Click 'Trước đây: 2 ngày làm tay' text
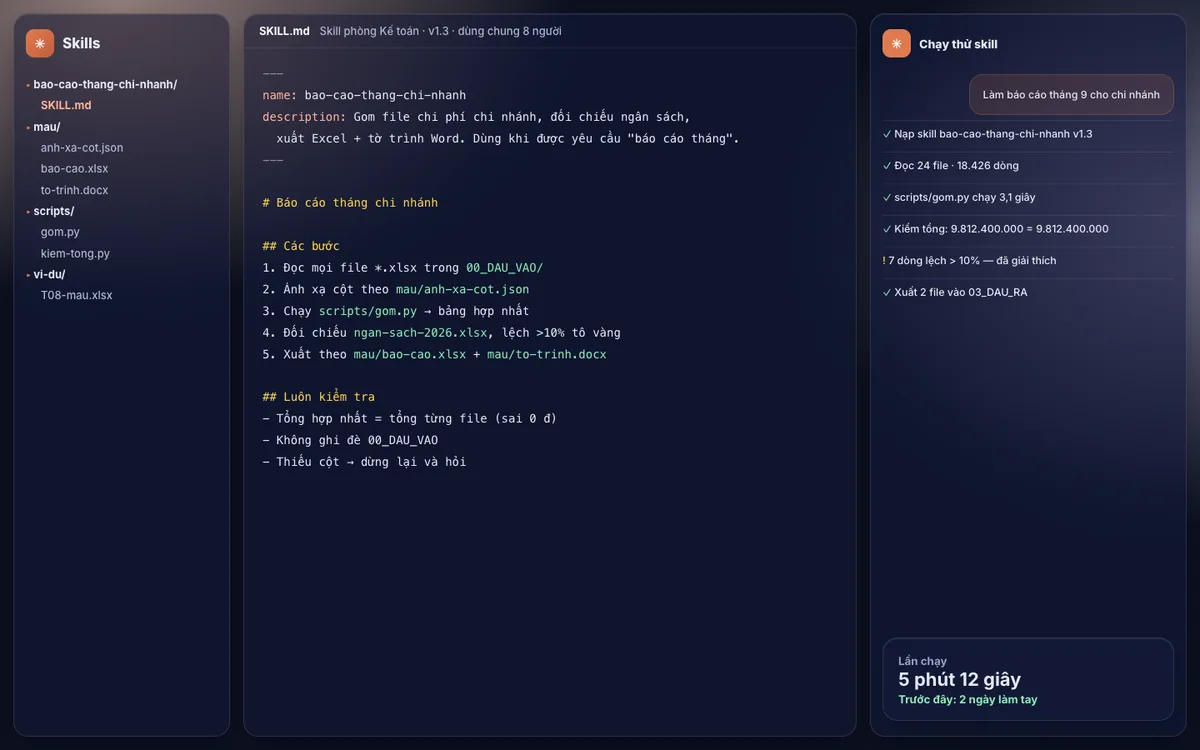The image size is (1200, 750). pyautogui.click(x=967, y=700)
